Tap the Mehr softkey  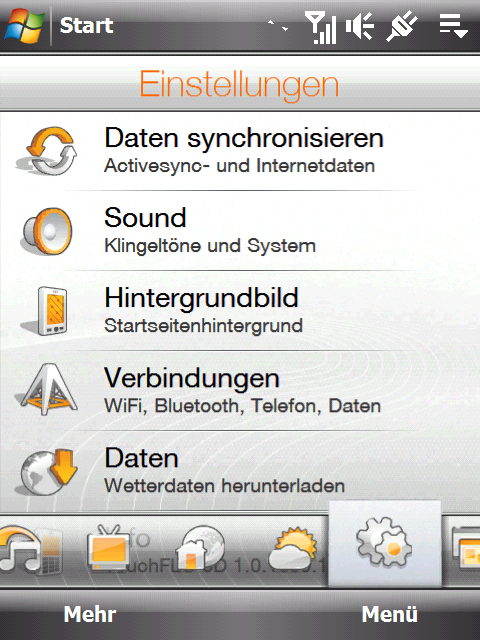coord(90,614)
